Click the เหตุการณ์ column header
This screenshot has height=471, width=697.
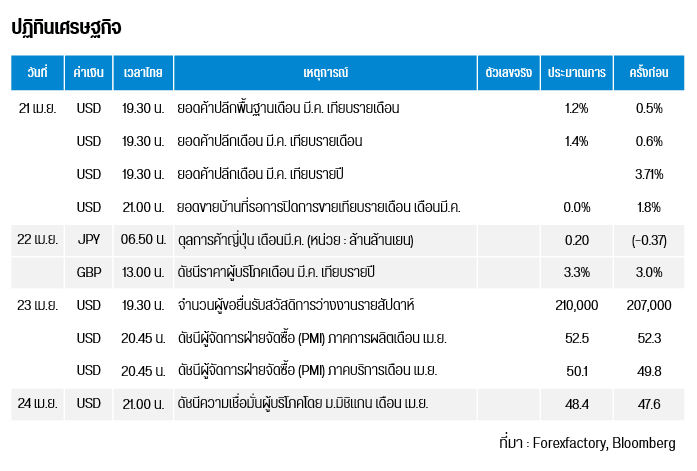(x=324, y=75)
